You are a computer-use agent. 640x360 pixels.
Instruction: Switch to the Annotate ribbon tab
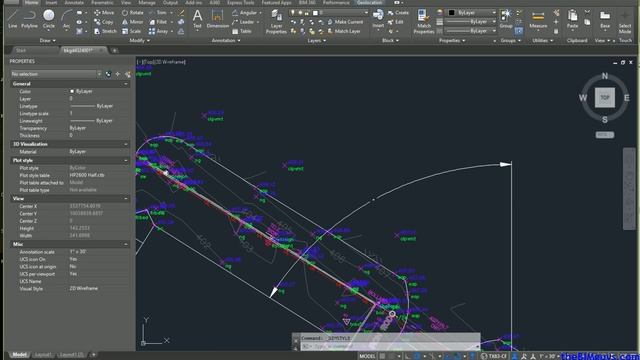click(x=74, y=2)
